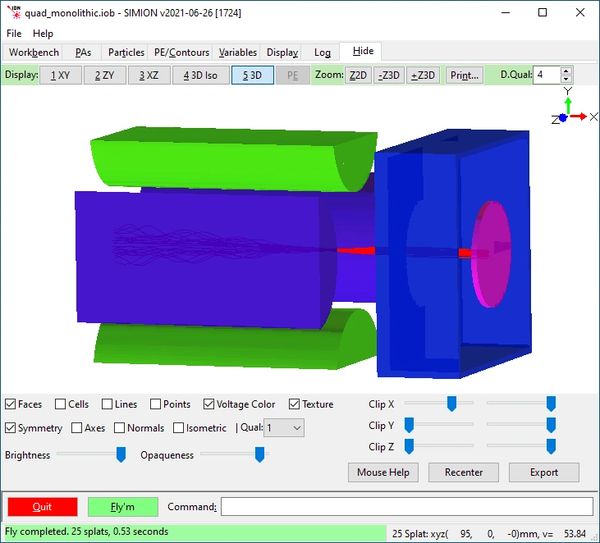
Task: Click the Clip Z right slider handle
Action: 551,447
